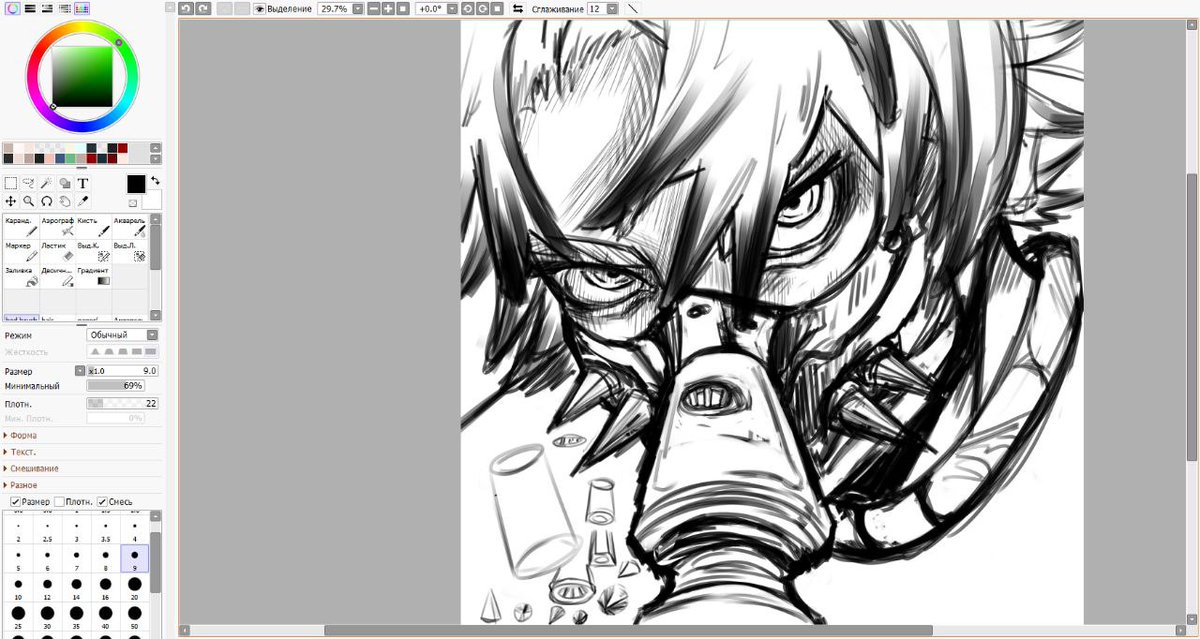Toggle the Смесь checkbox
The width and height of the screenshot is (1200, 639).
pyautogui.click(x=102, y=501)
